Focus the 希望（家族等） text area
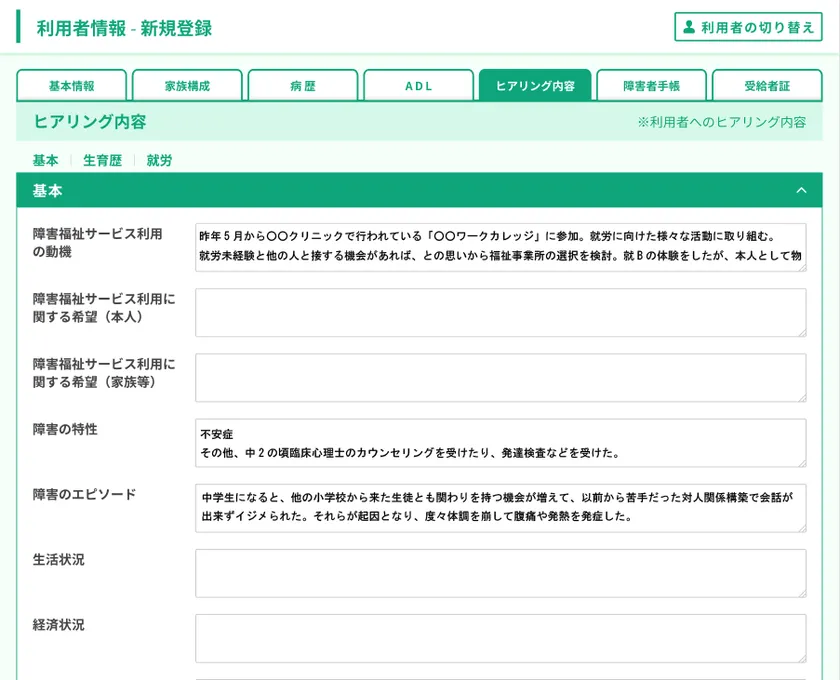The height and width of the screenshot is (680, 840). pyautogui.click(x=500, y=378)
